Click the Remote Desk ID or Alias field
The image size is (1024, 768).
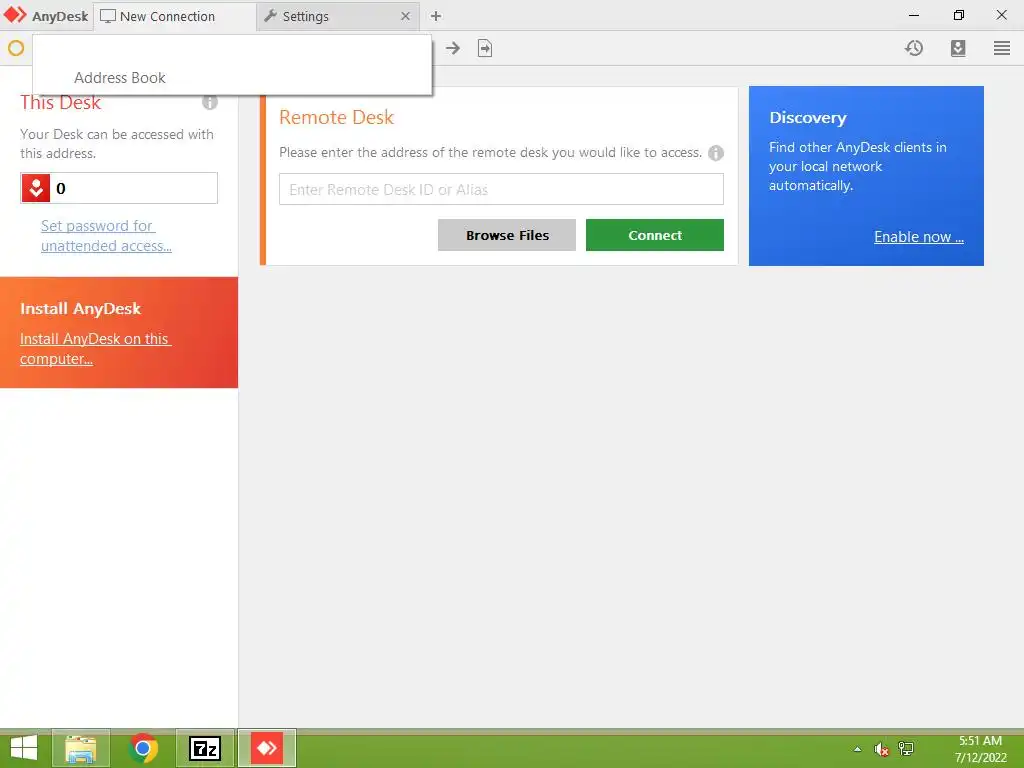(x=501, y=189)
